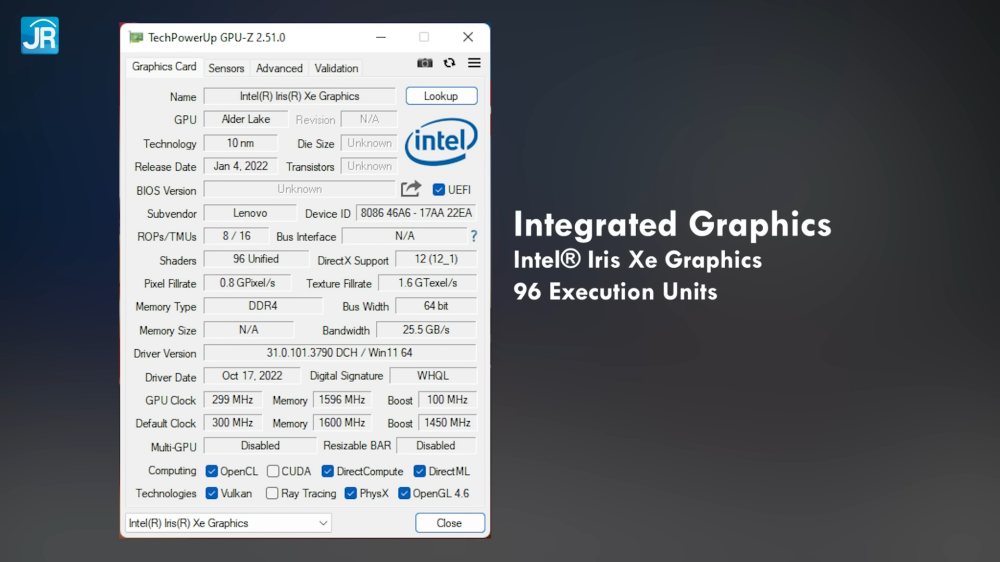Toggle the PhysX checkbox
Viewport: 1000px width, 562px height.
pyautogui.click(x=351, y=493)
